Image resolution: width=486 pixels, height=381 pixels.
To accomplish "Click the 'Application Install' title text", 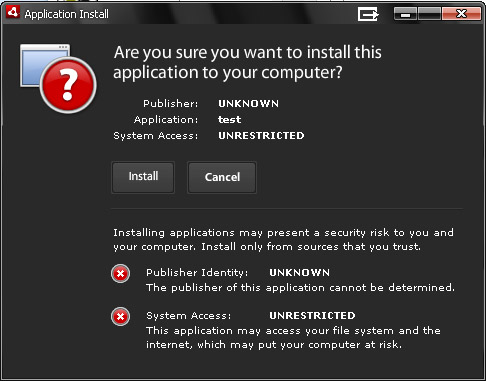I will [67, 14].
